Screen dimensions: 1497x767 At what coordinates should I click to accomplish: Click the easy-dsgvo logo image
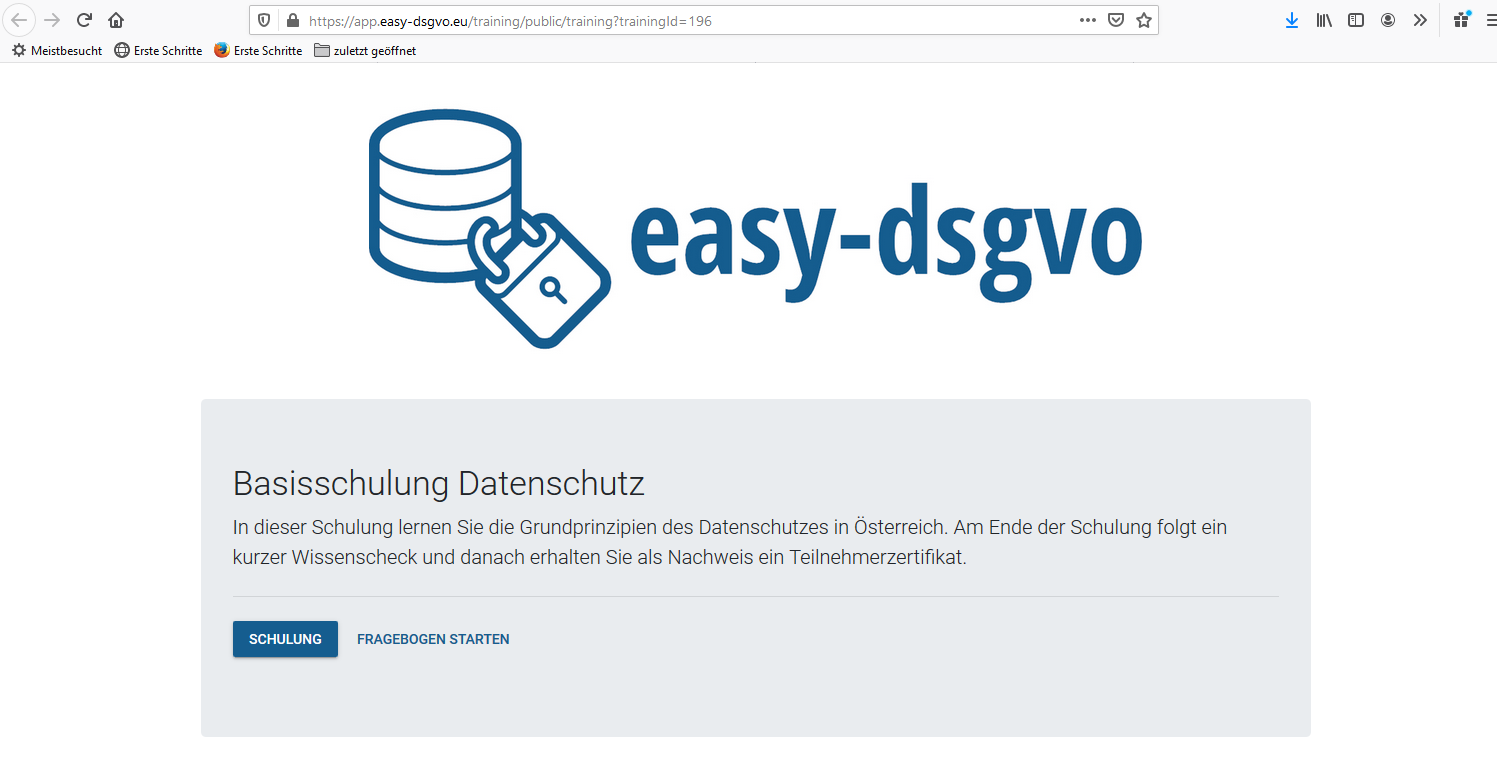(755, 228)
